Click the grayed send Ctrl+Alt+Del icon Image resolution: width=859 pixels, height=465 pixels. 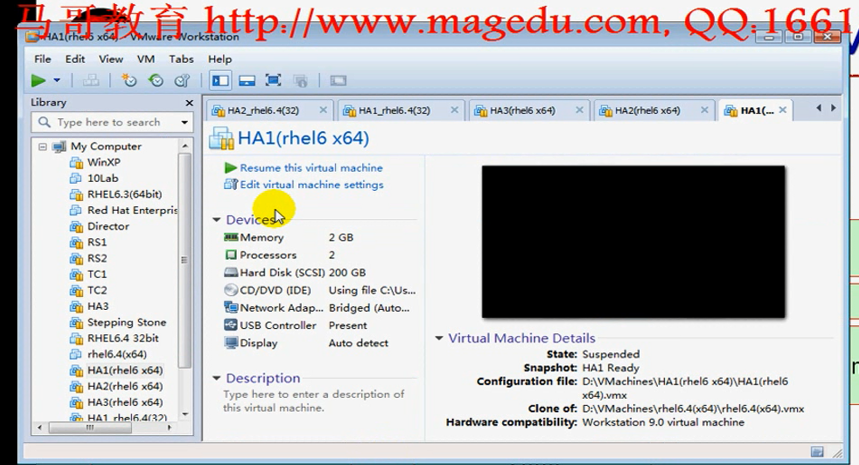(90, 81)
